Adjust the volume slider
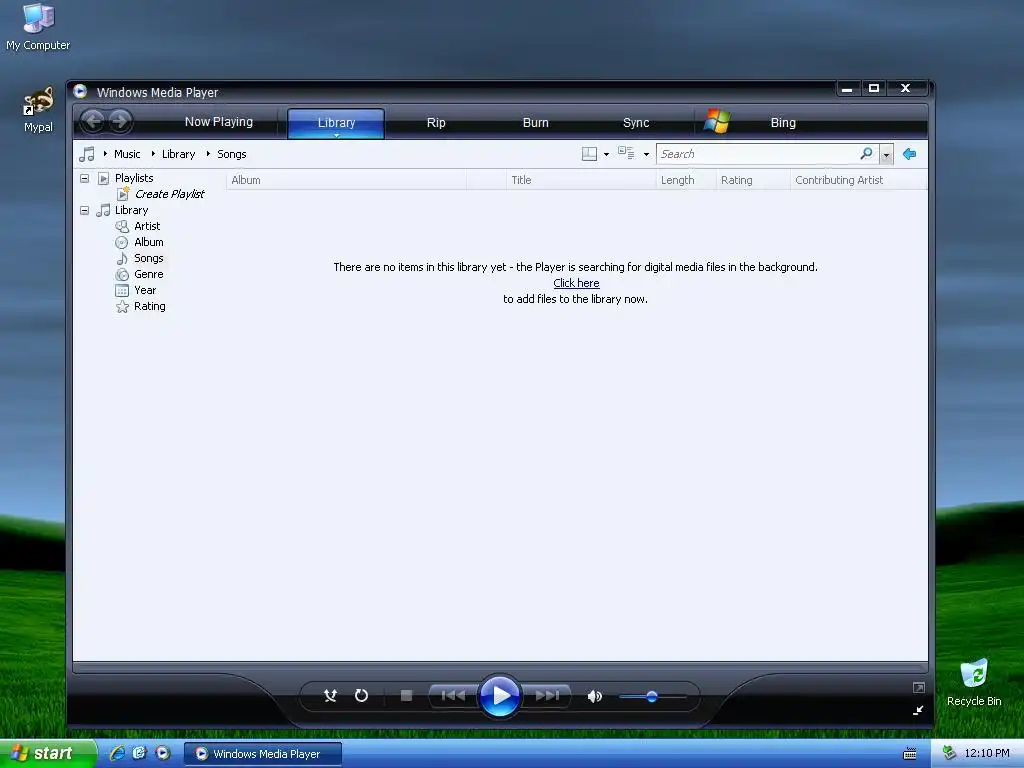 coord(652,697)
